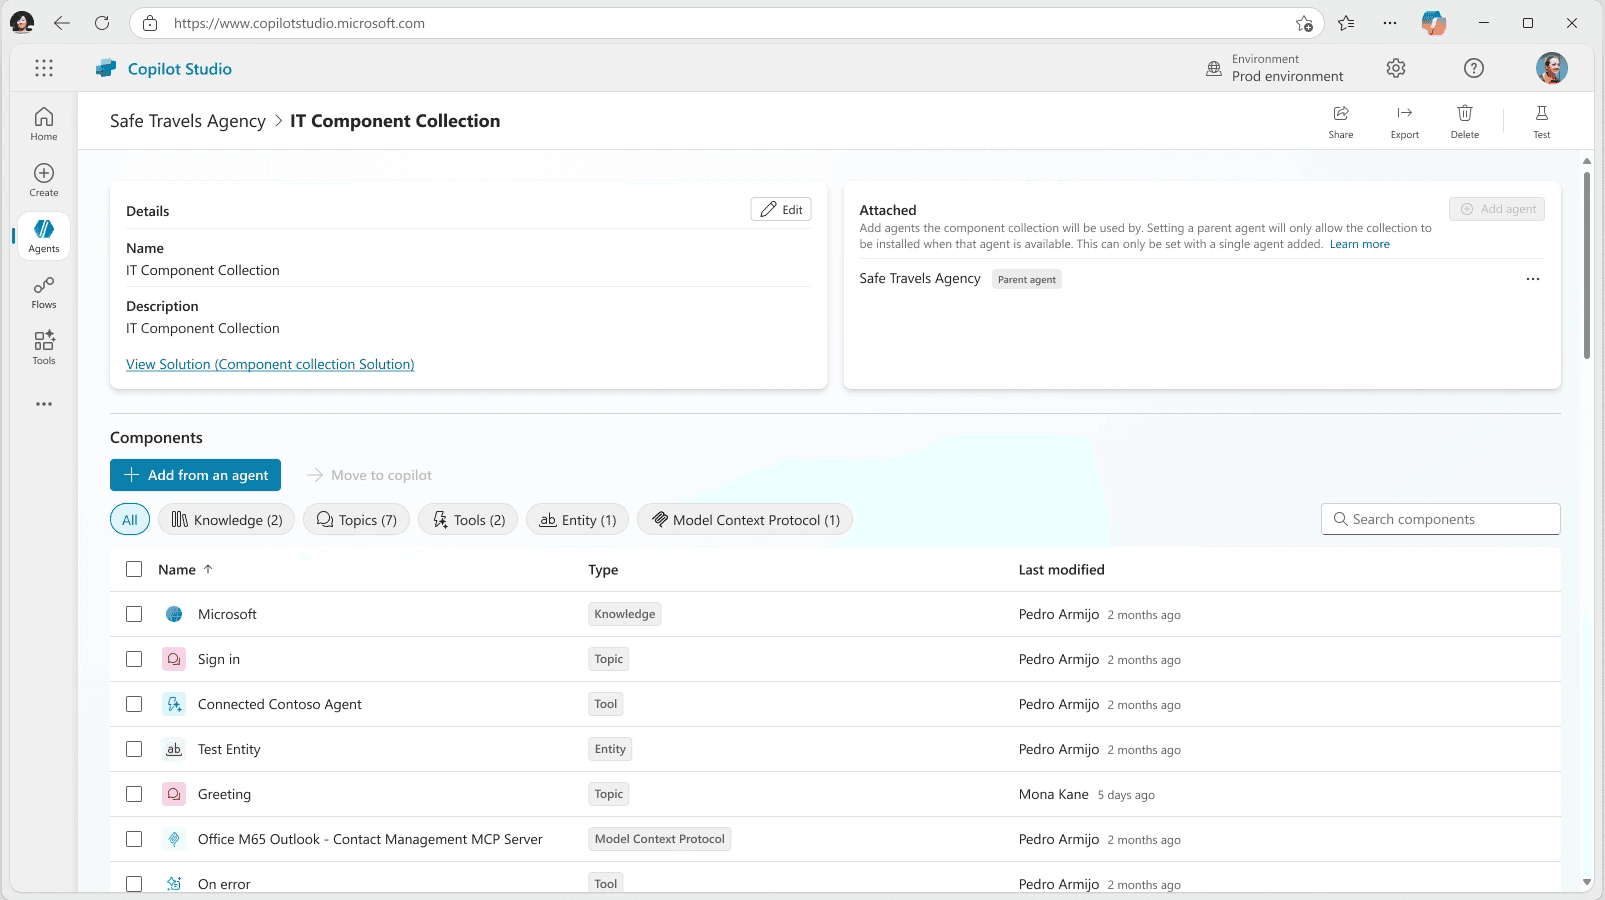Refresh the browser page
The image size is (1605, 900).
coord(102,23)
